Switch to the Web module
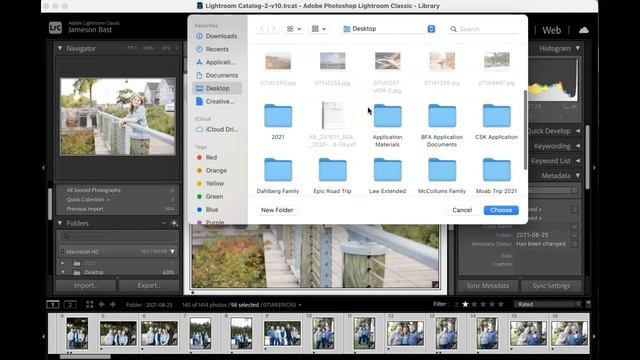 [551, 30]
